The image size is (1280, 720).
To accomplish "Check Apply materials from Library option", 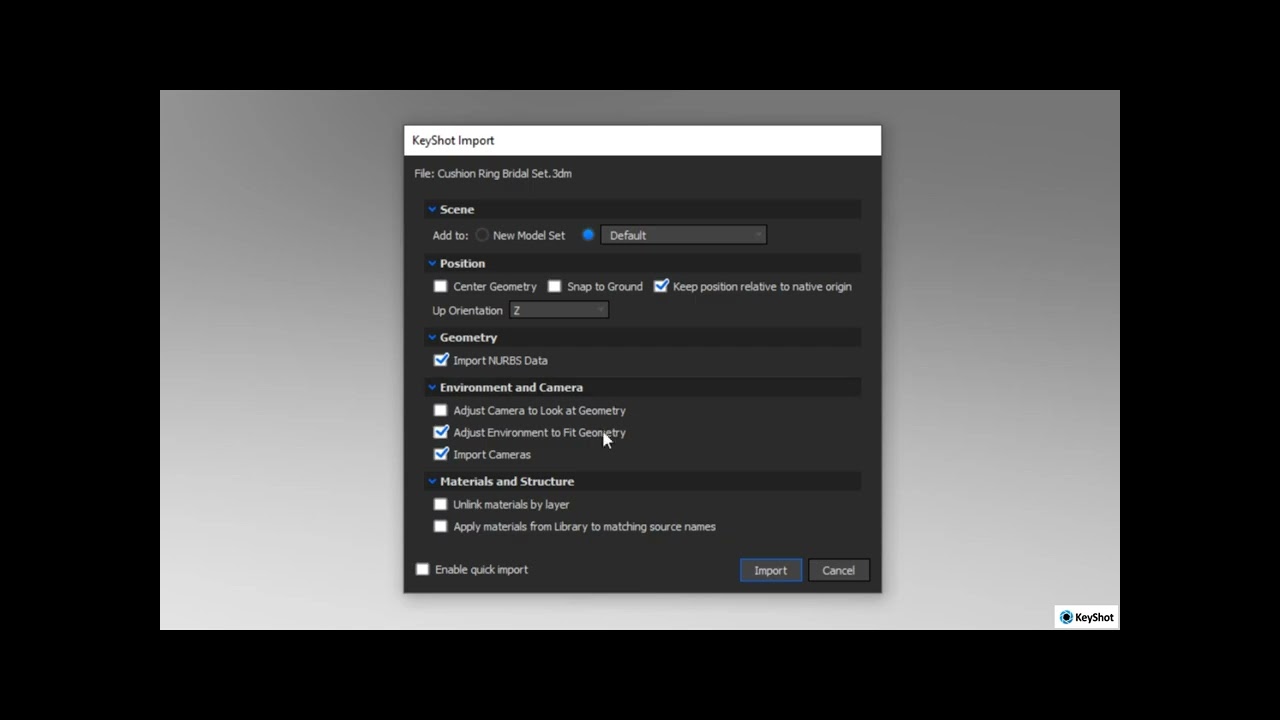I will (x=440, y=526).
